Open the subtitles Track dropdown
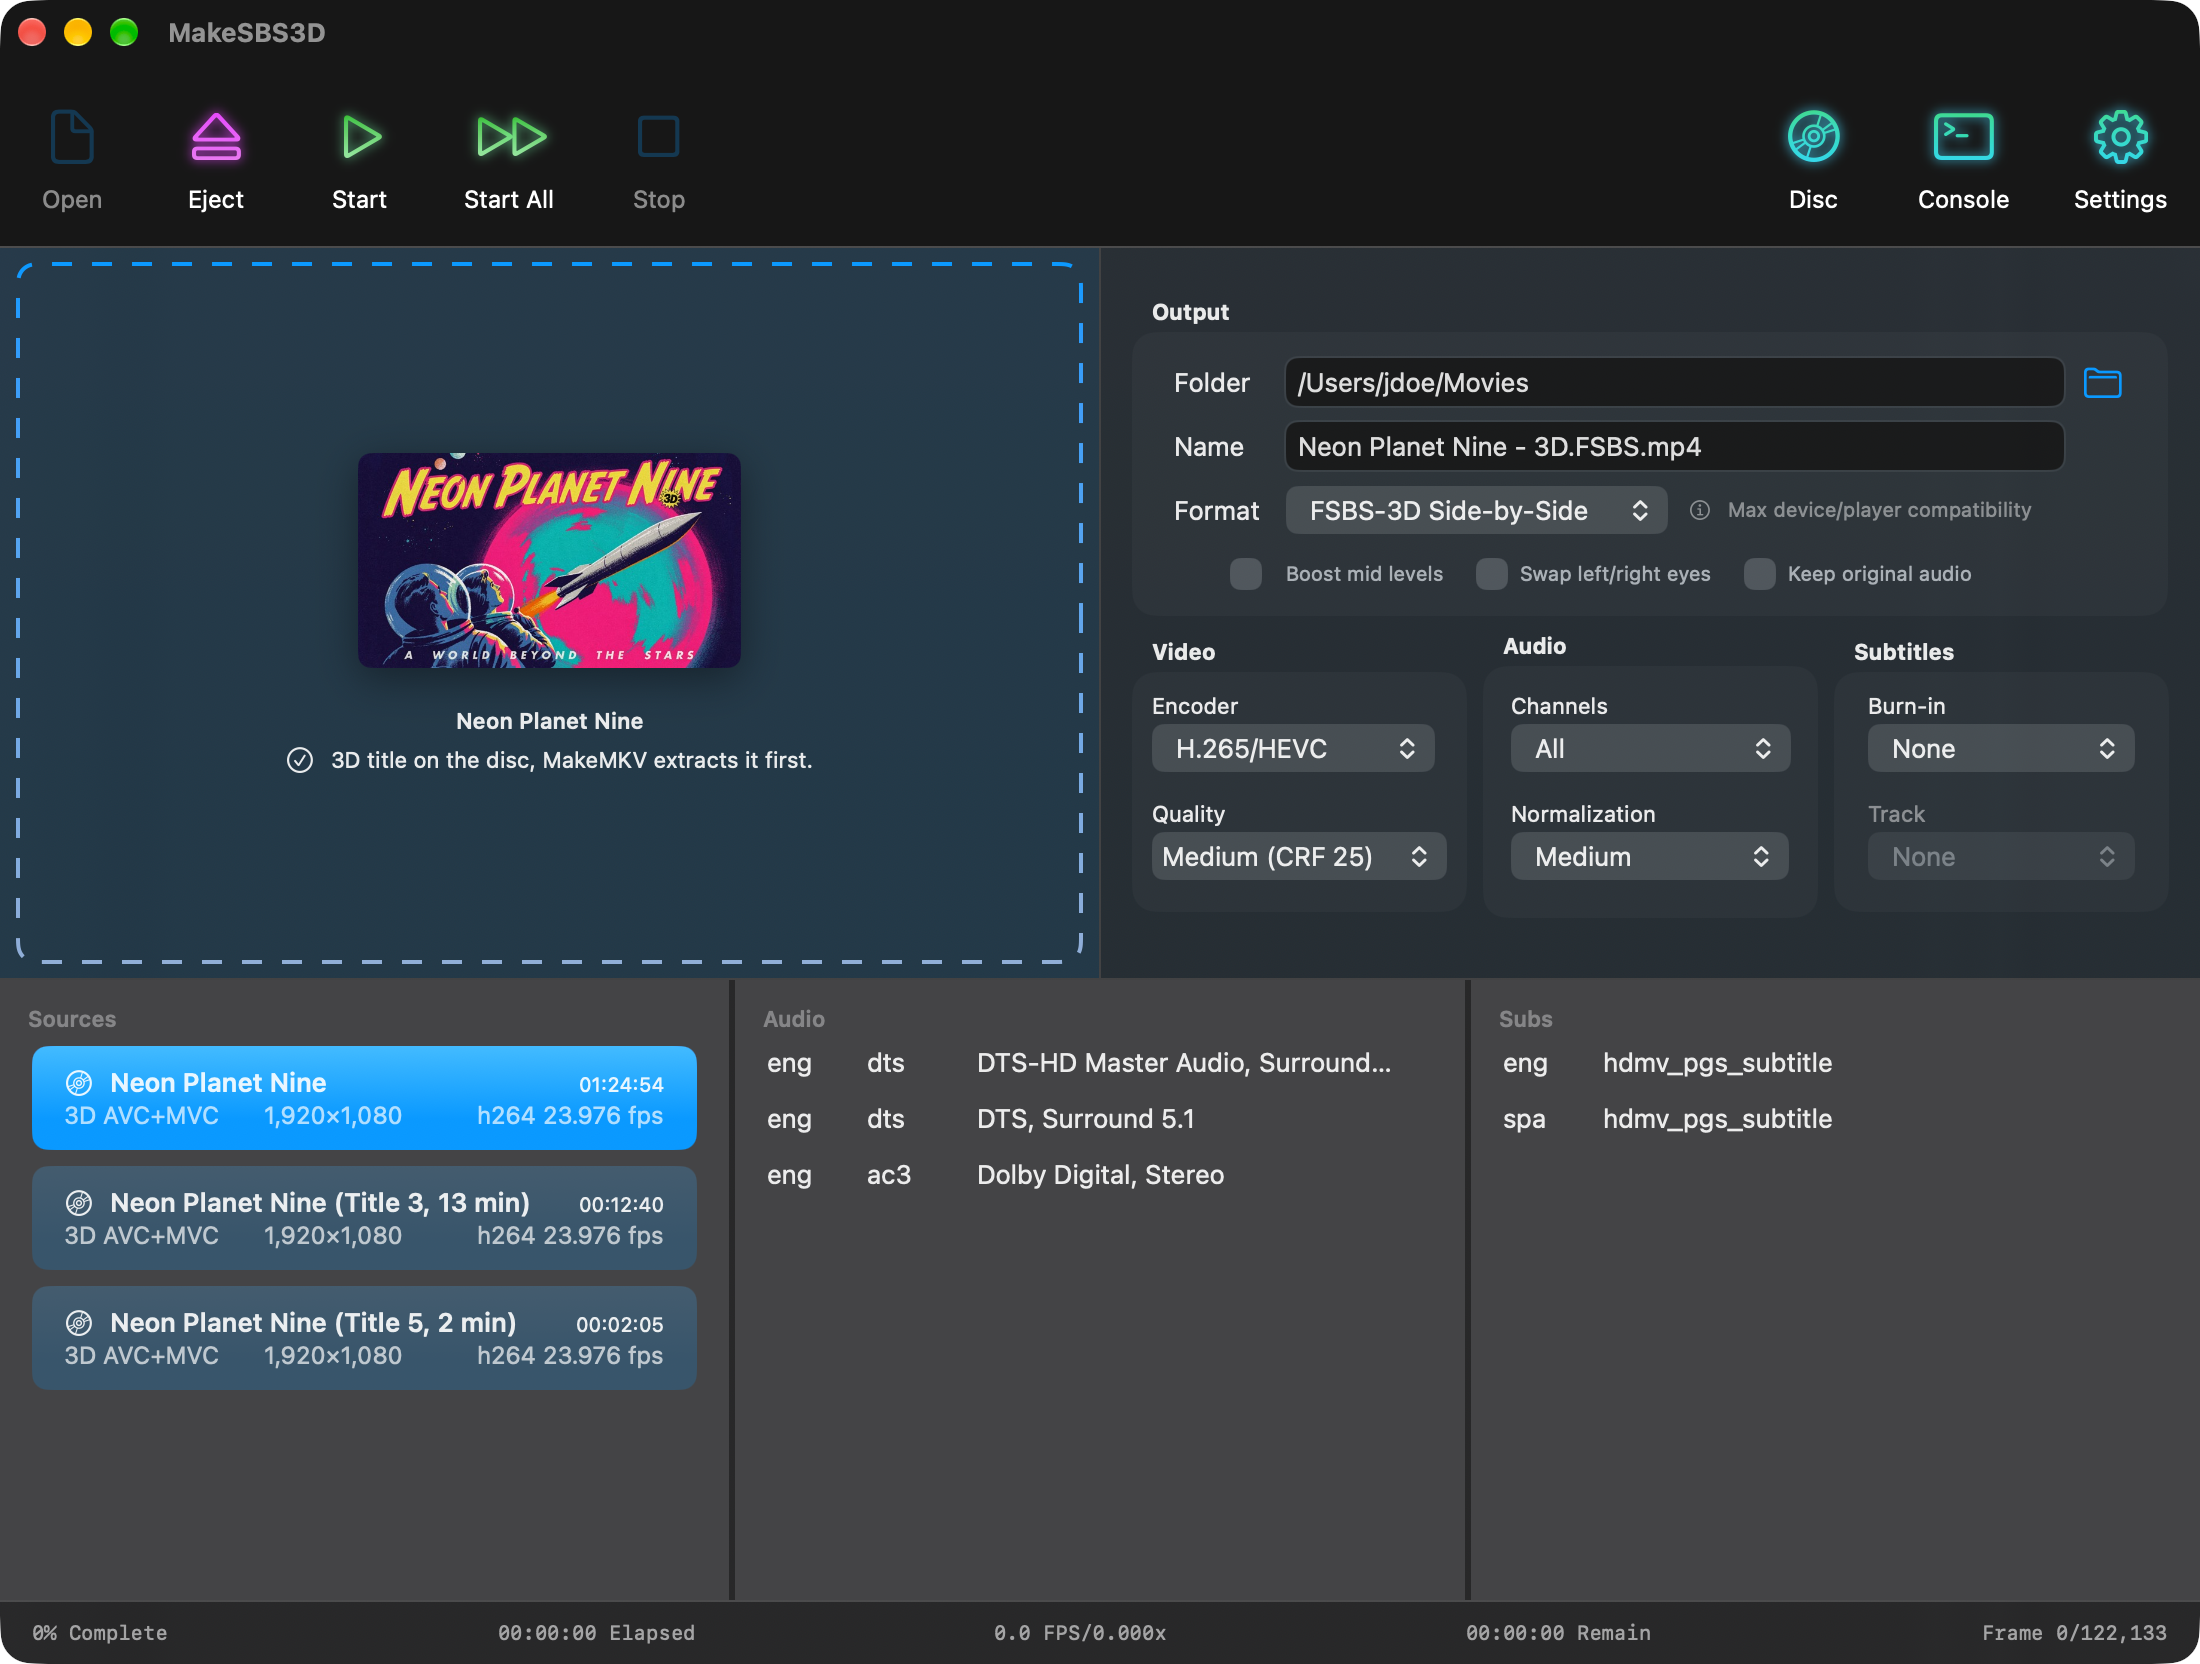This screenshot has width=2200, height=1664. [x=2000, y=856]
